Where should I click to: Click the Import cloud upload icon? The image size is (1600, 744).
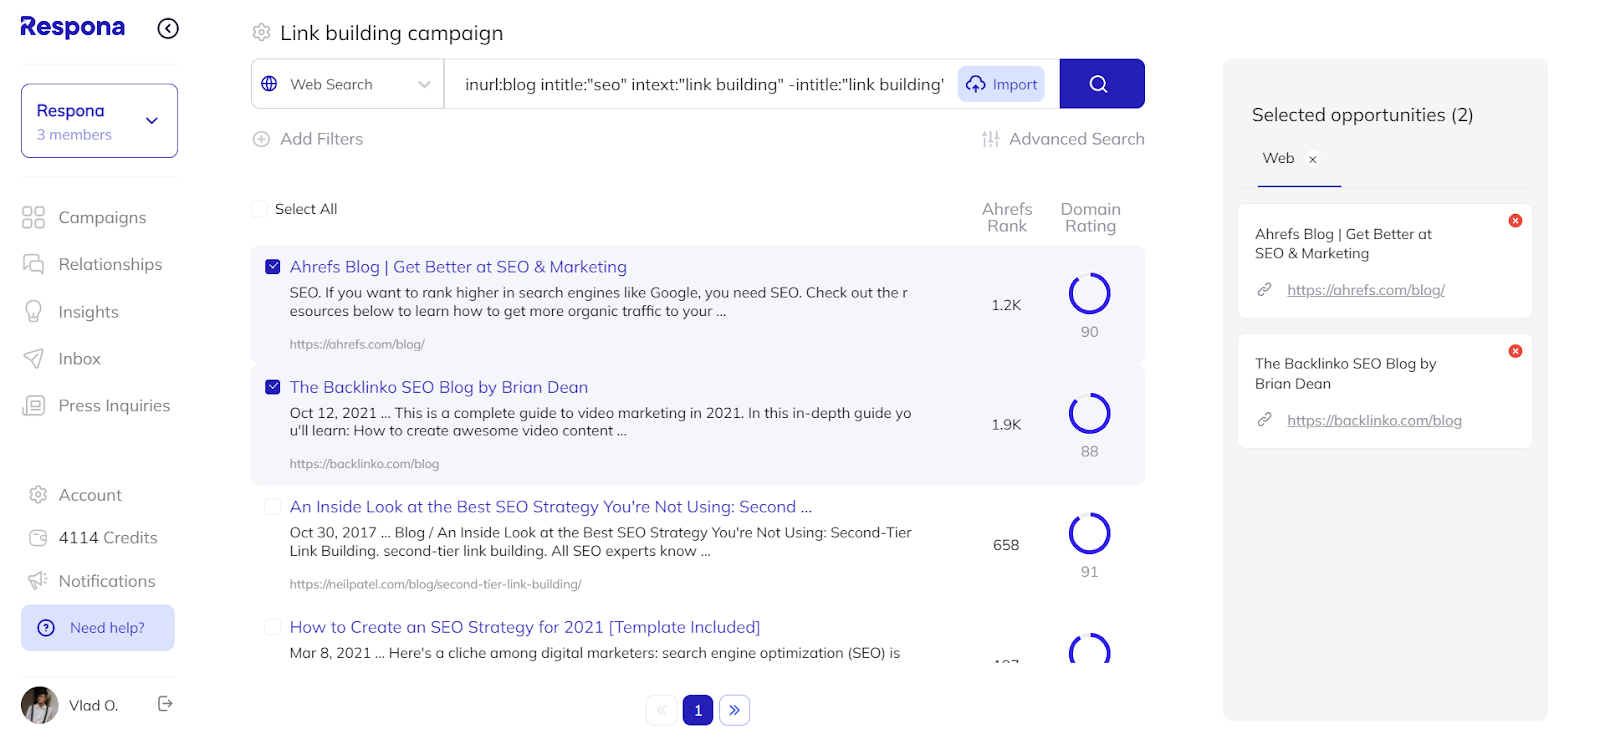click(x=975, y=84)
